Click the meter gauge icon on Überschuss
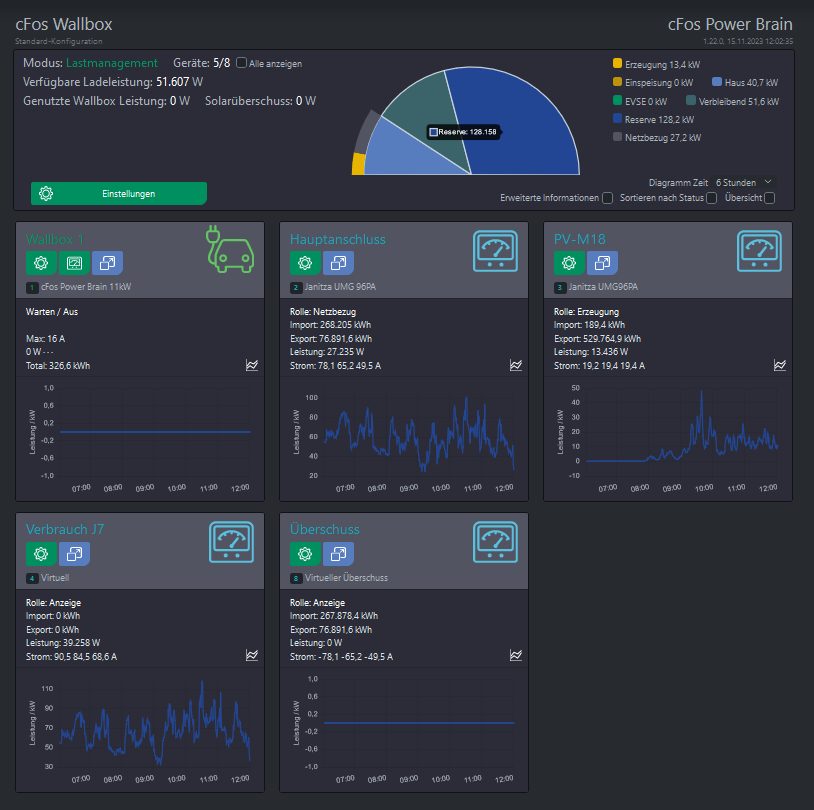Viewport: 814px width, 810px height. tap(495, 542)
